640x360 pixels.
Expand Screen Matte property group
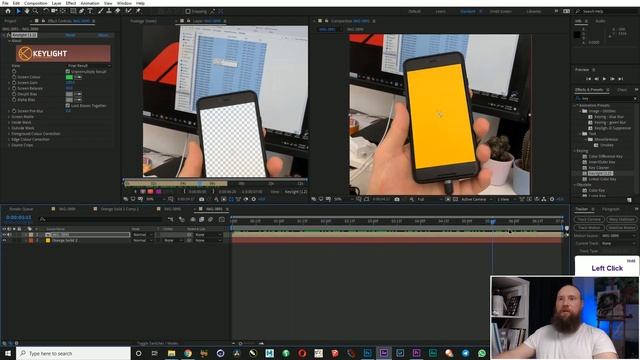9,117
